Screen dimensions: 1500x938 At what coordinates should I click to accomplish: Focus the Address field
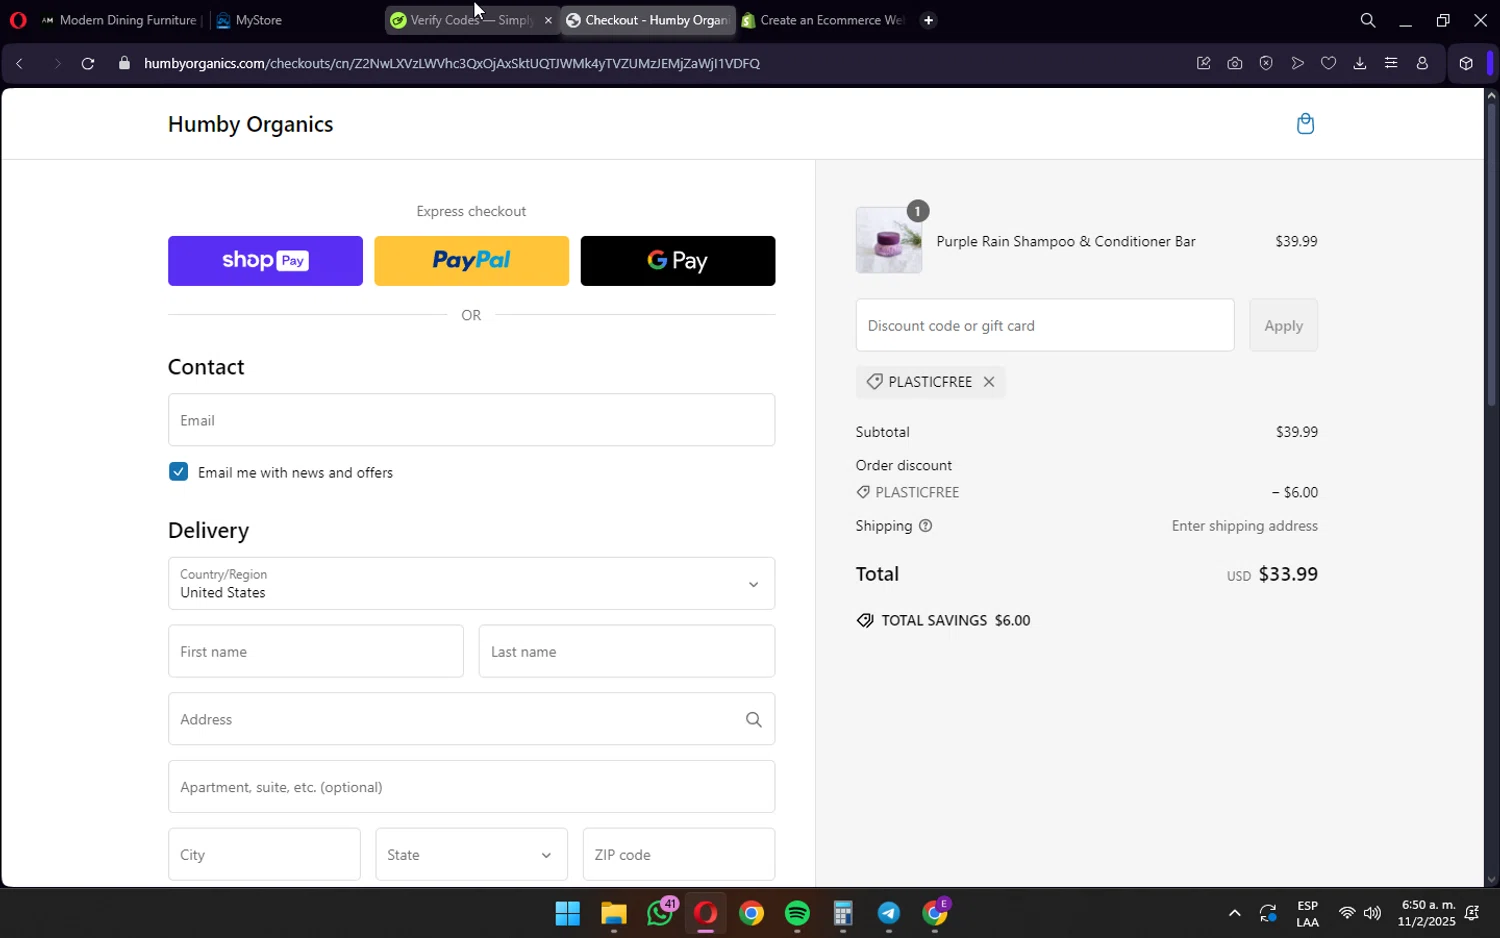coord(471,719)
